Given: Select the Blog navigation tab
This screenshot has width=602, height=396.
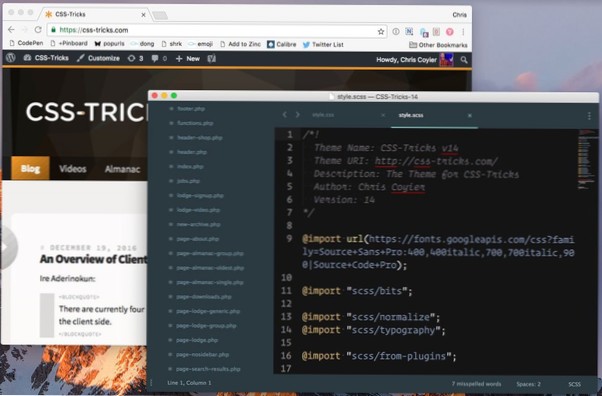Looking at the screenshot, I should click(30, 168).
